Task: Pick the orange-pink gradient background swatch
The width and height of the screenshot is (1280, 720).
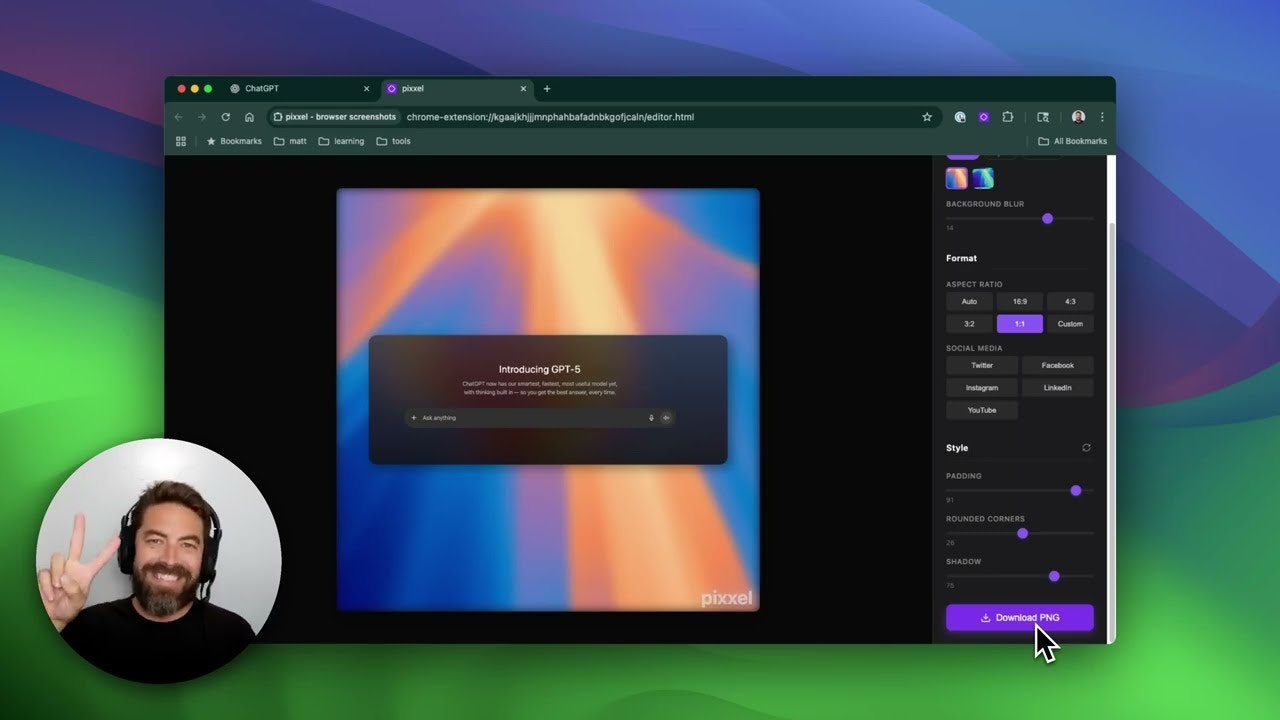Action: pyautogui.click(x=957, y=178)
